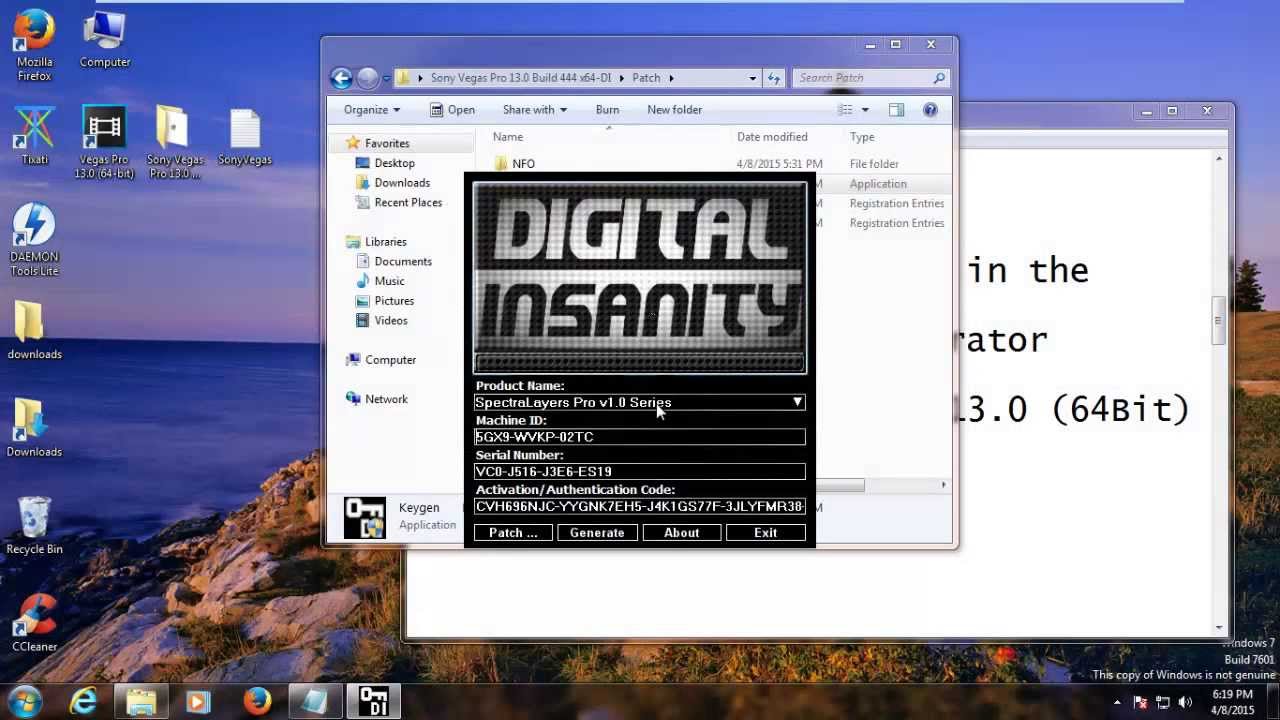Select Desktop under Favorites in Explorer
This screenshot has height=720, width=1280.
394,163
